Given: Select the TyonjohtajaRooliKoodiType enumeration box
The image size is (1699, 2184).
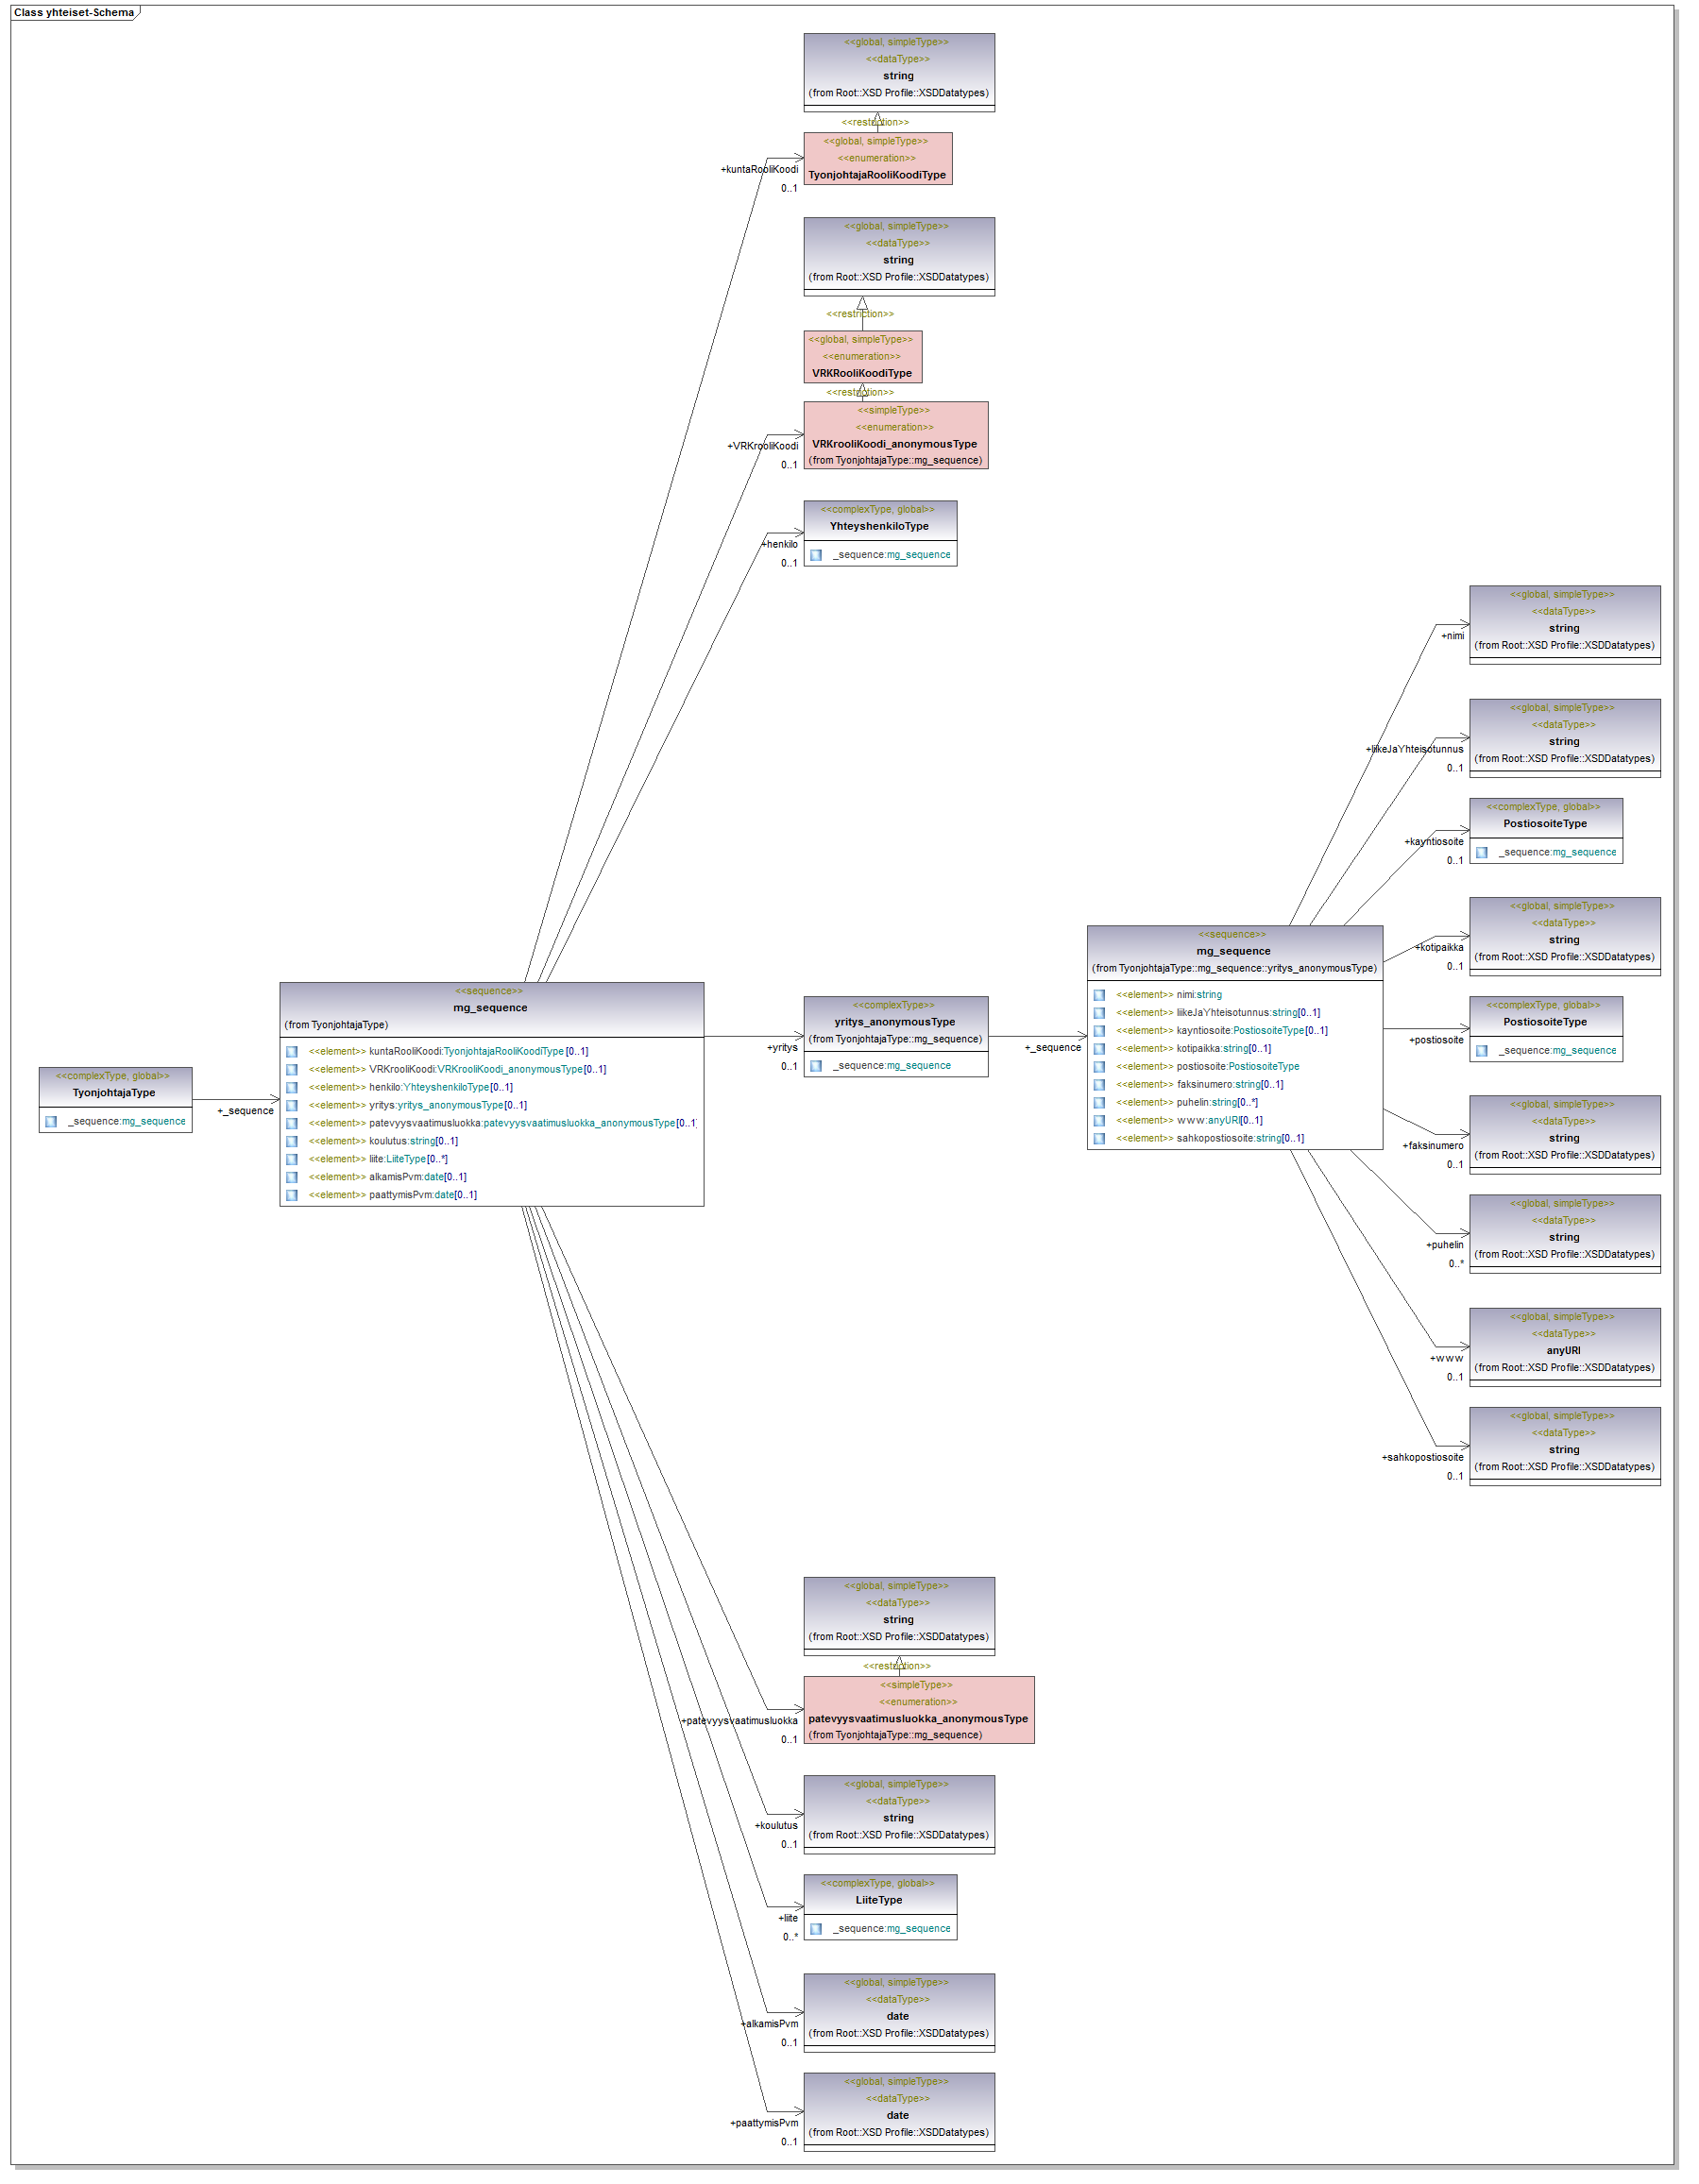Looking at the screenshot, I should pos(877,159).
